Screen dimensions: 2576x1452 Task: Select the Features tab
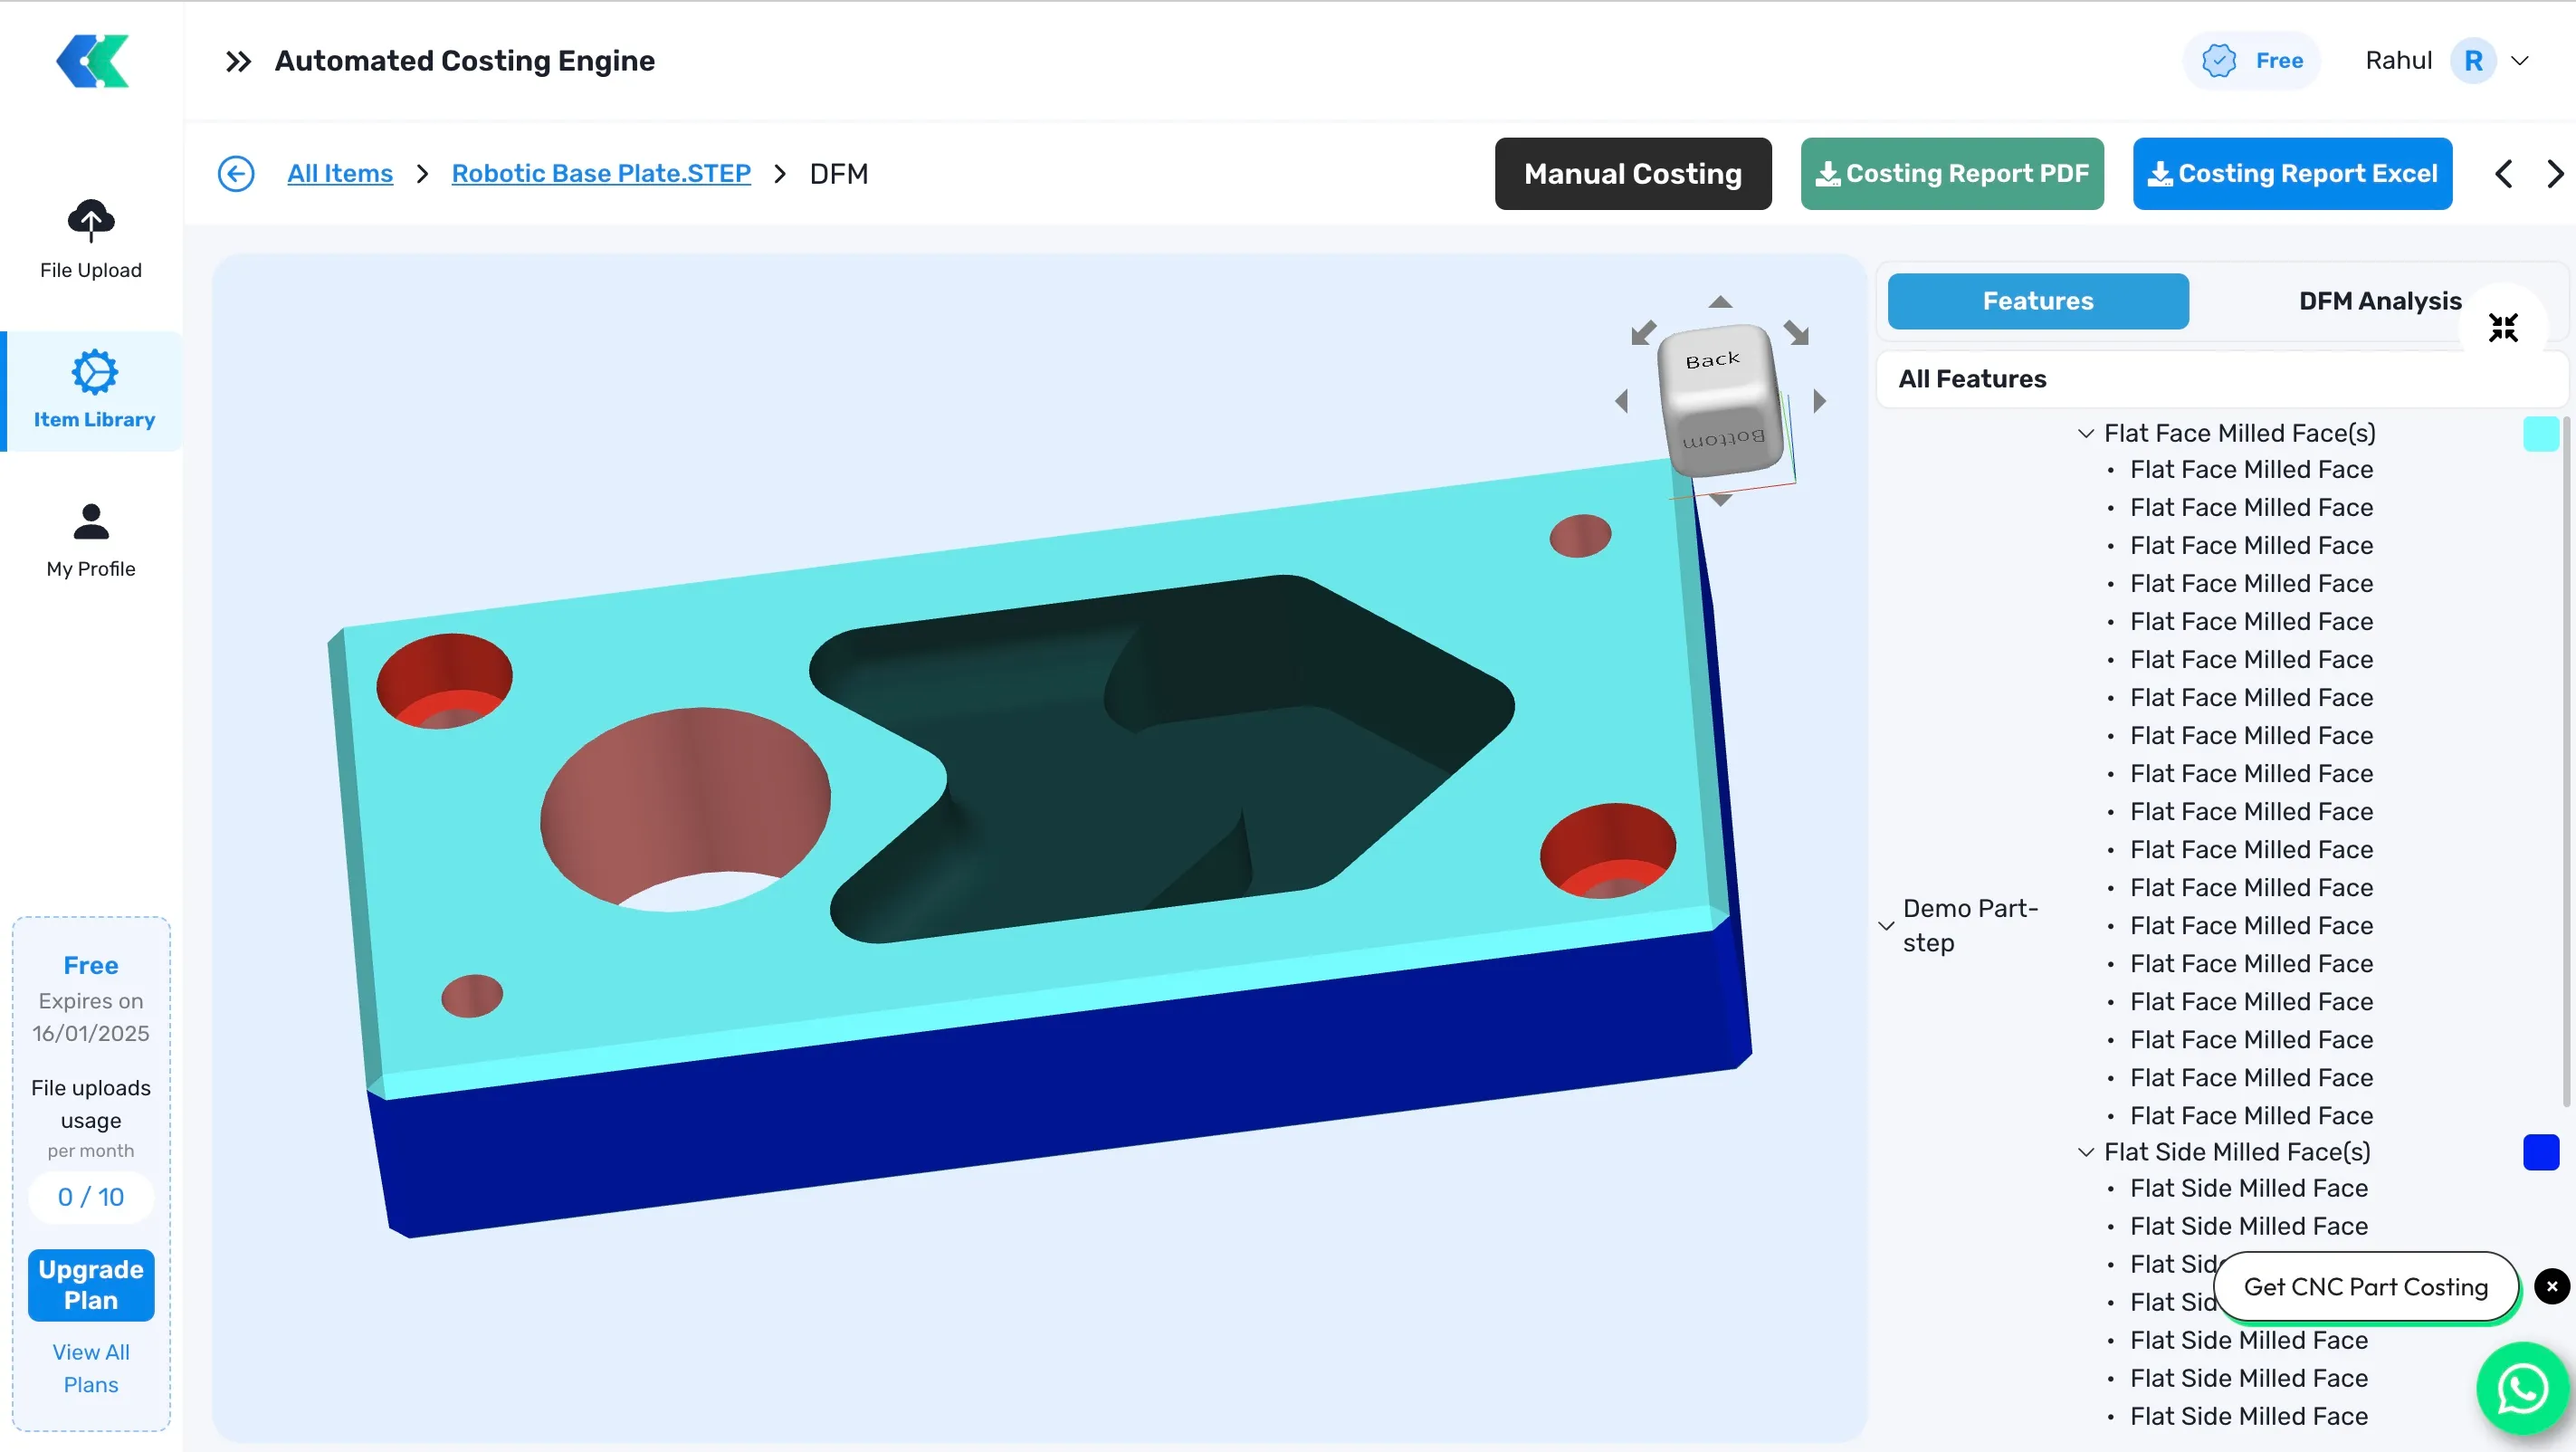click(x=2038, y=301)
